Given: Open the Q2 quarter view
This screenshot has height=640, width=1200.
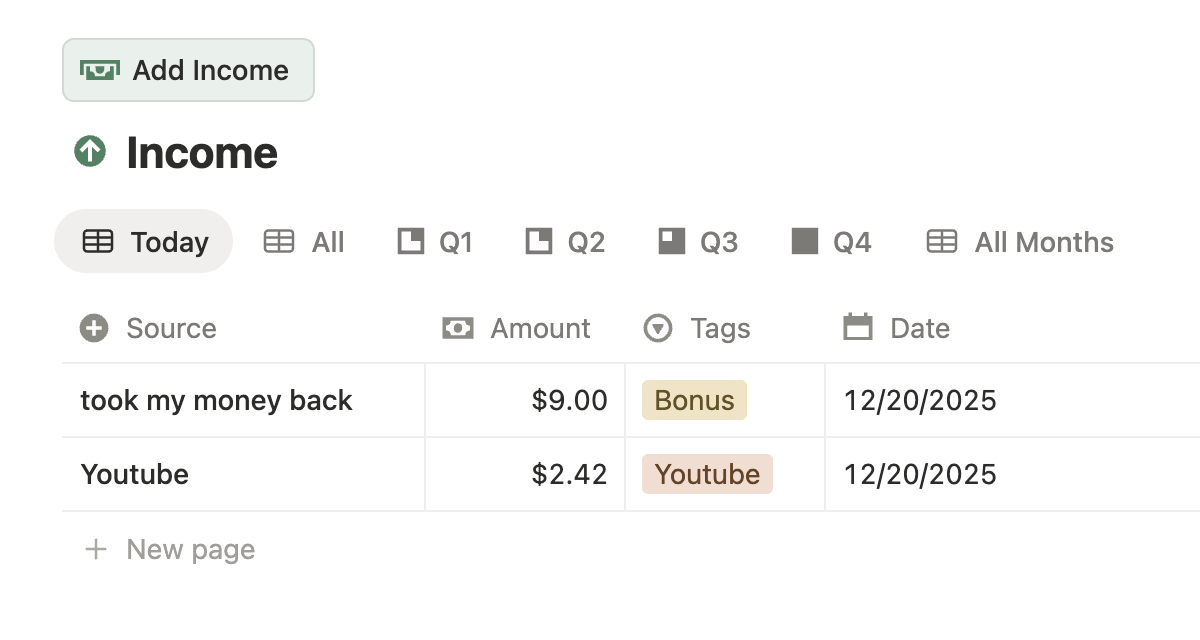Looking at the screenshot, I should [x=565, y=242].
